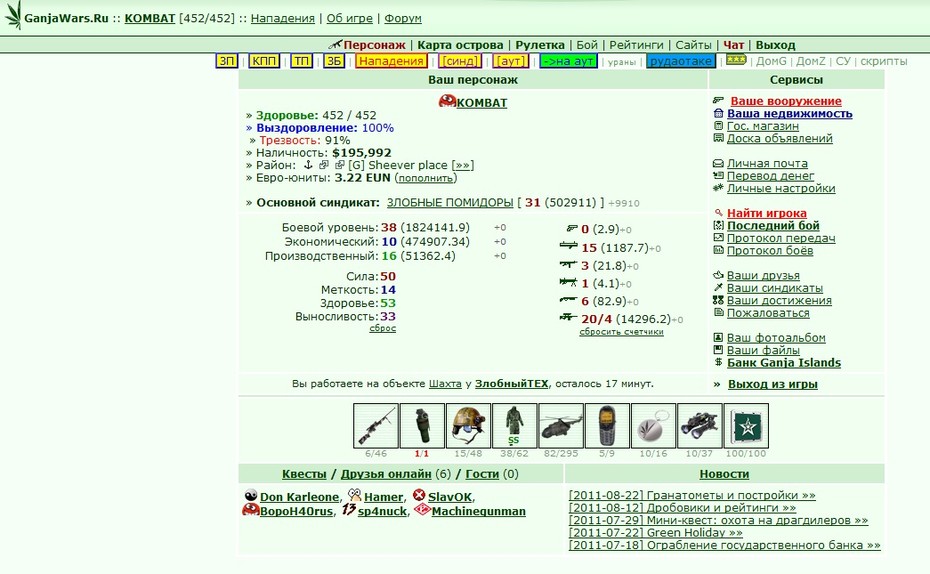The width and height of the screenshot is (930, 574).
Task: Click сбросить счетчики link
Action: coord(622,331)
